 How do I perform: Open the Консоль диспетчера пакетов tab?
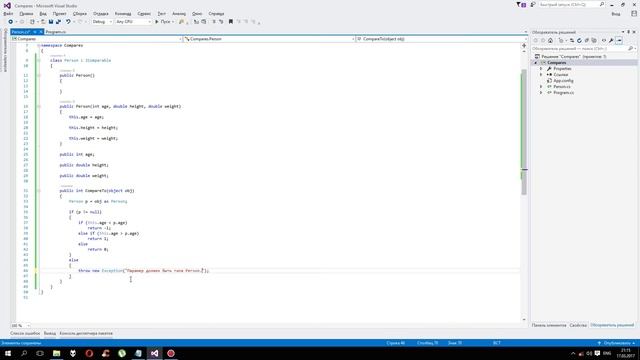click(x=86, y=333)
